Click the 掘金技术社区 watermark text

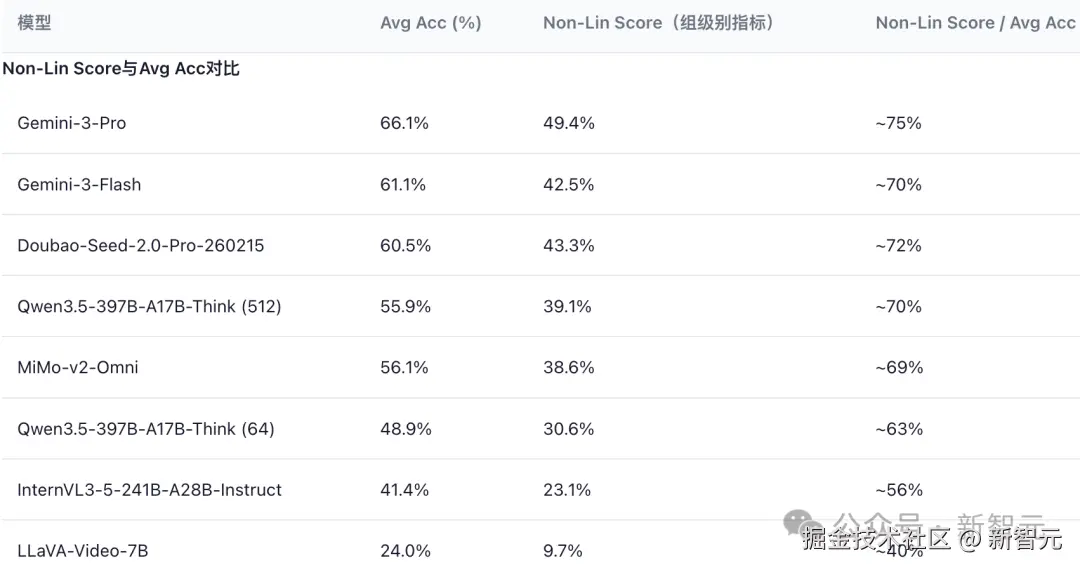pyautogui.click(x=875, y=541)
